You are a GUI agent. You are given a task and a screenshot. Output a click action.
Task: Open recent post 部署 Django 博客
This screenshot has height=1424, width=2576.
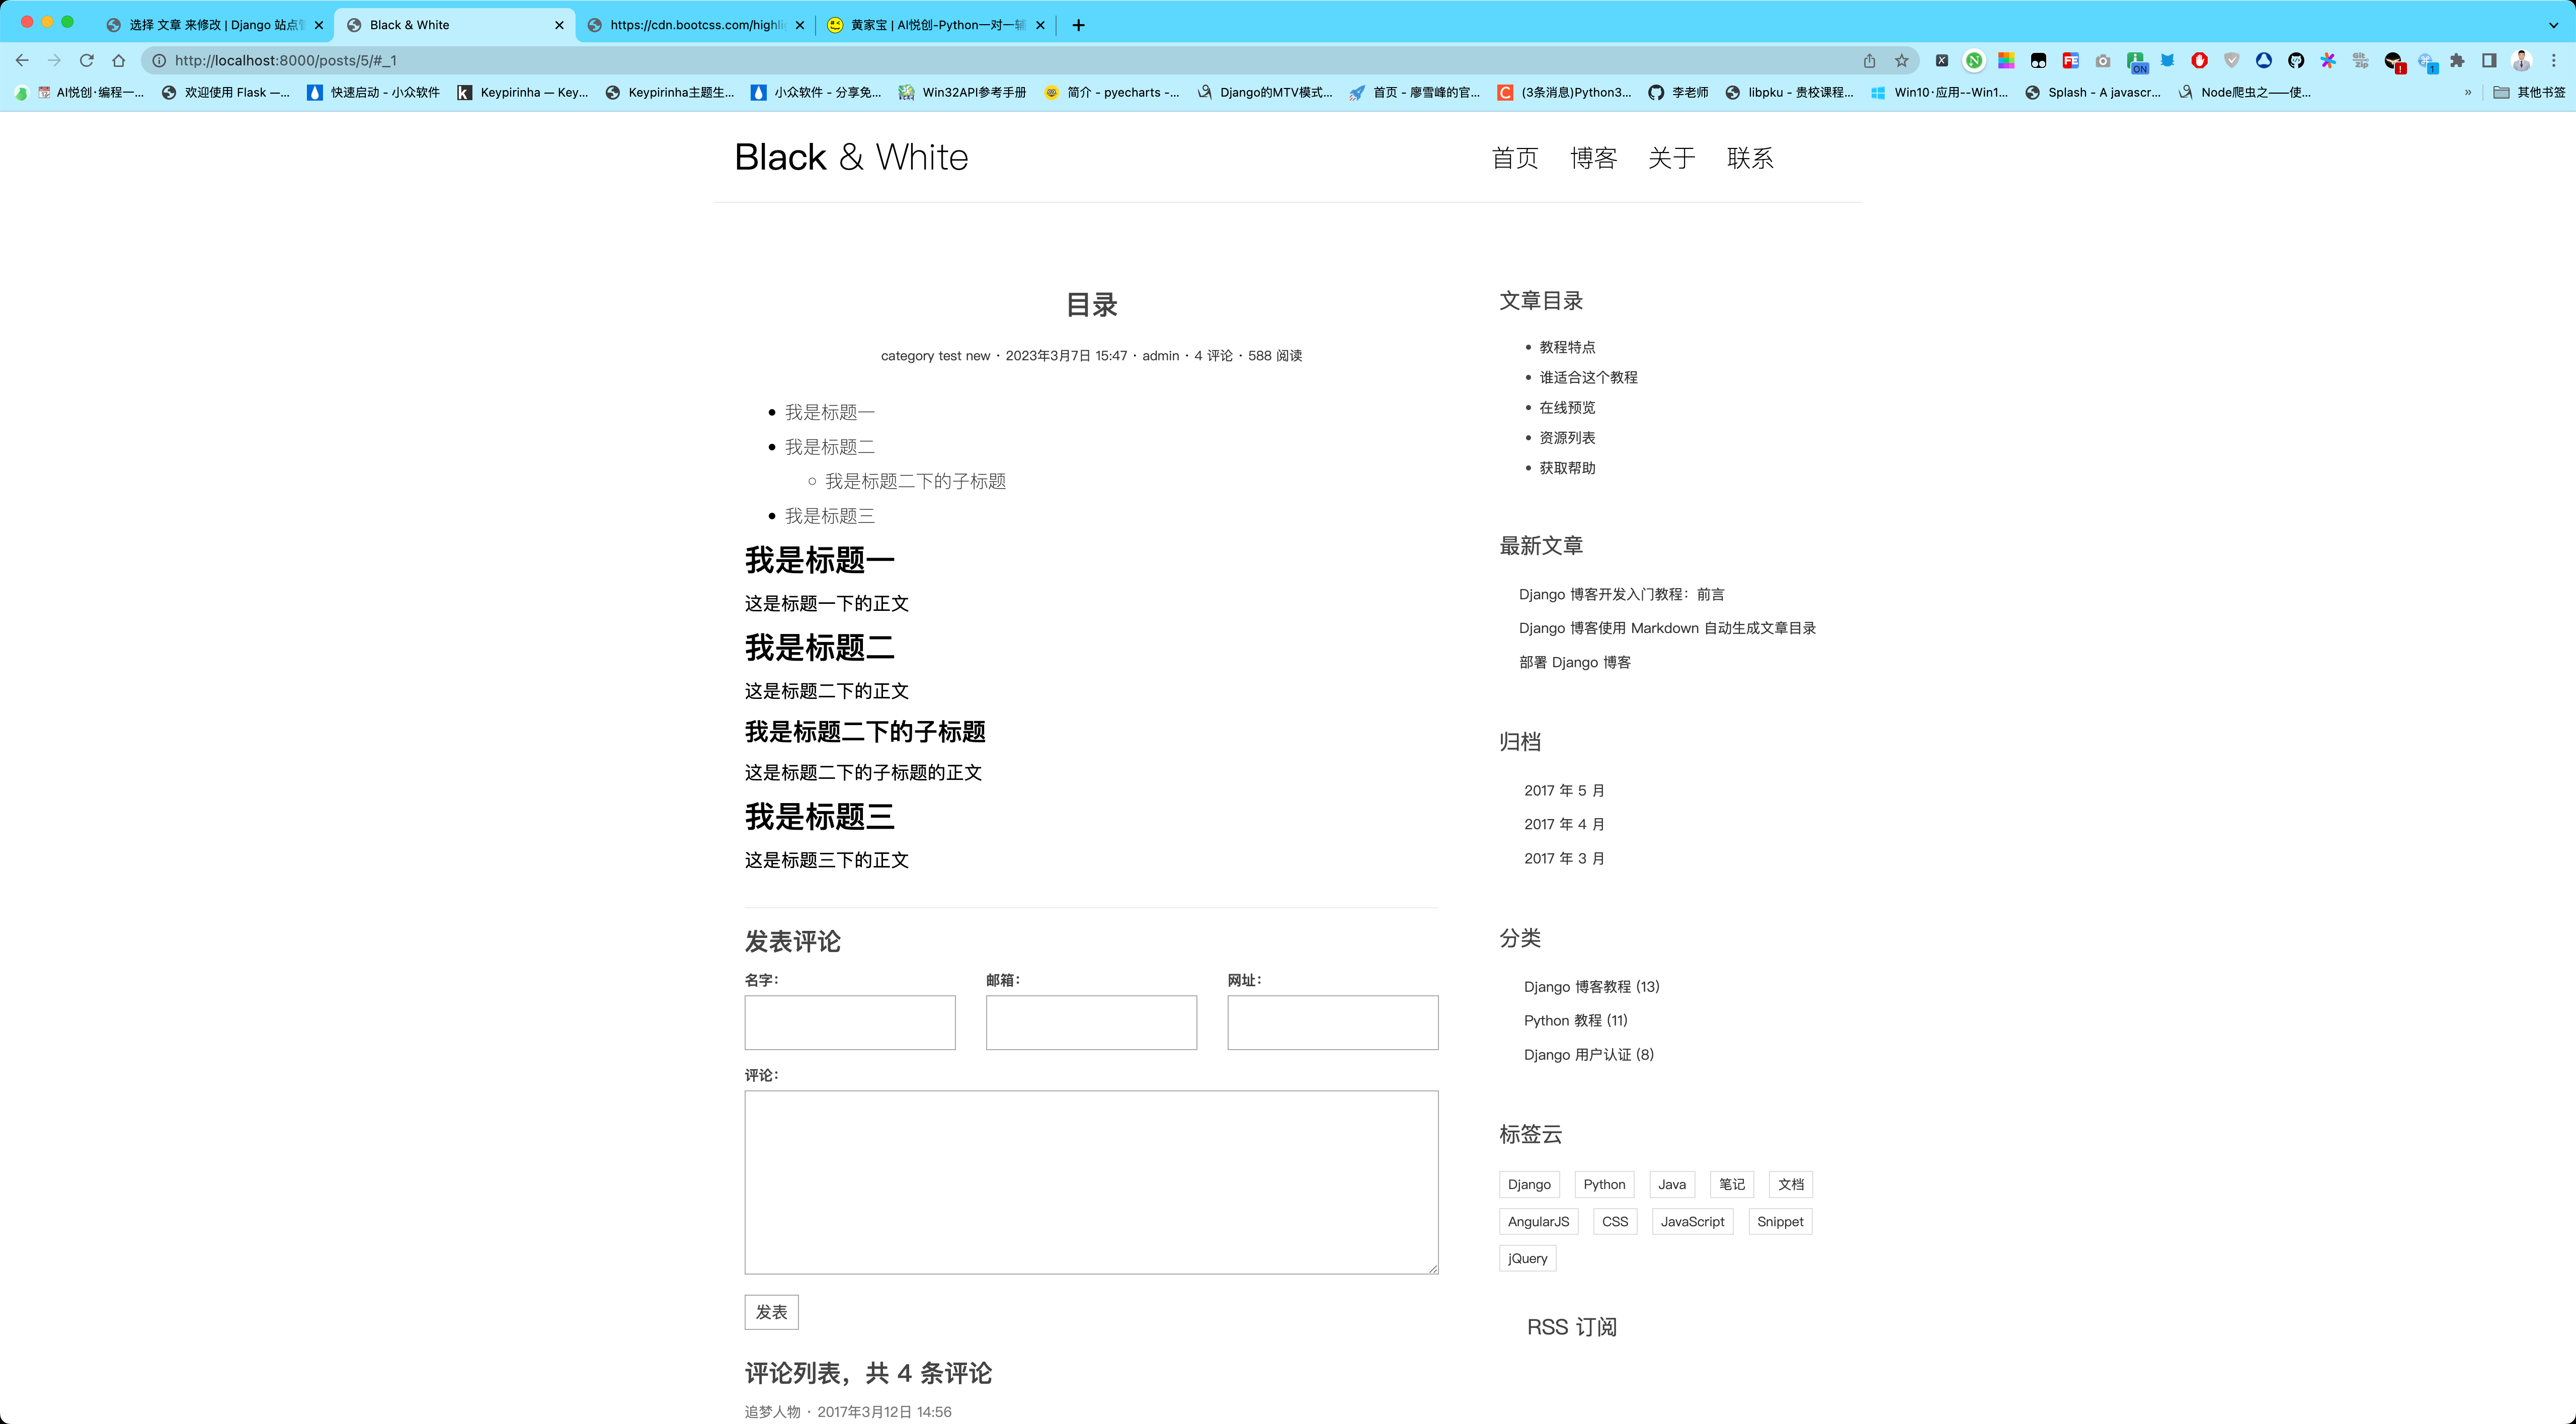1575,662
